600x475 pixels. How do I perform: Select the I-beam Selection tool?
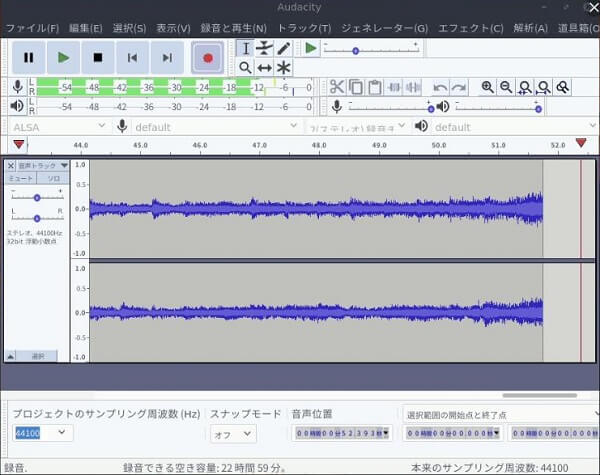pos(245,48)
